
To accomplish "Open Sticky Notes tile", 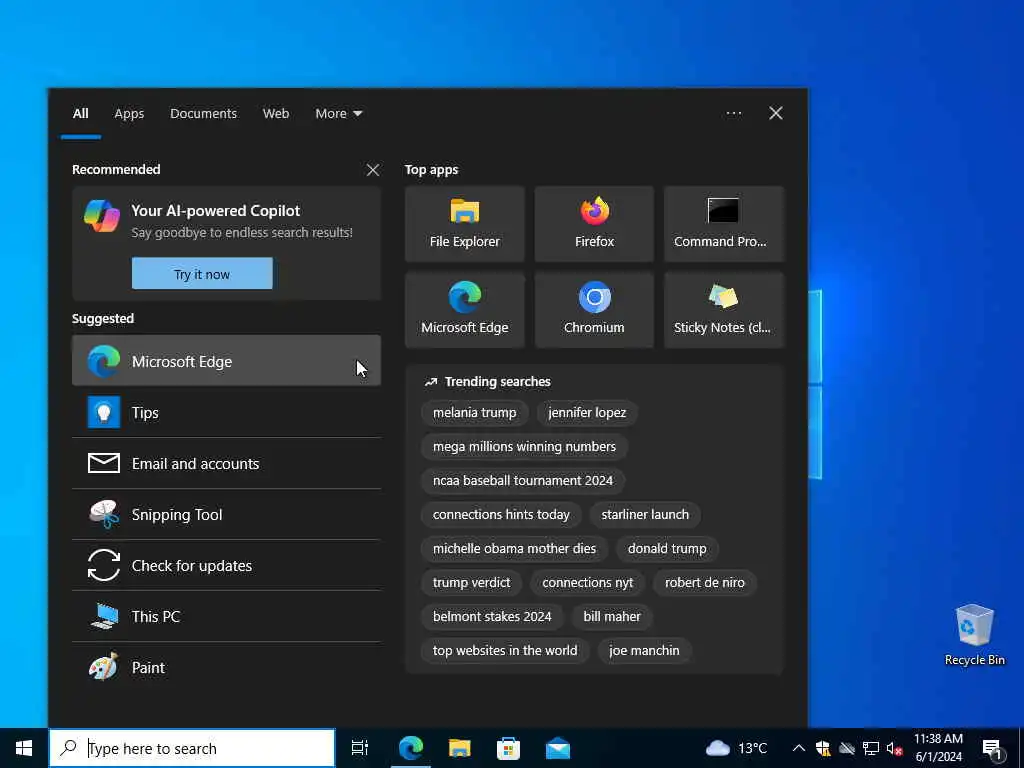I will tap(724, 310).
